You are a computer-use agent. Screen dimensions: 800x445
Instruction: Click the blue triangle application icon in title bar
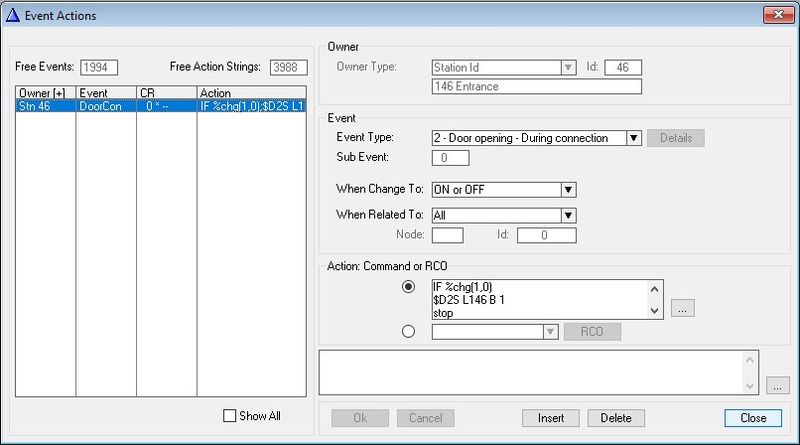12,15
